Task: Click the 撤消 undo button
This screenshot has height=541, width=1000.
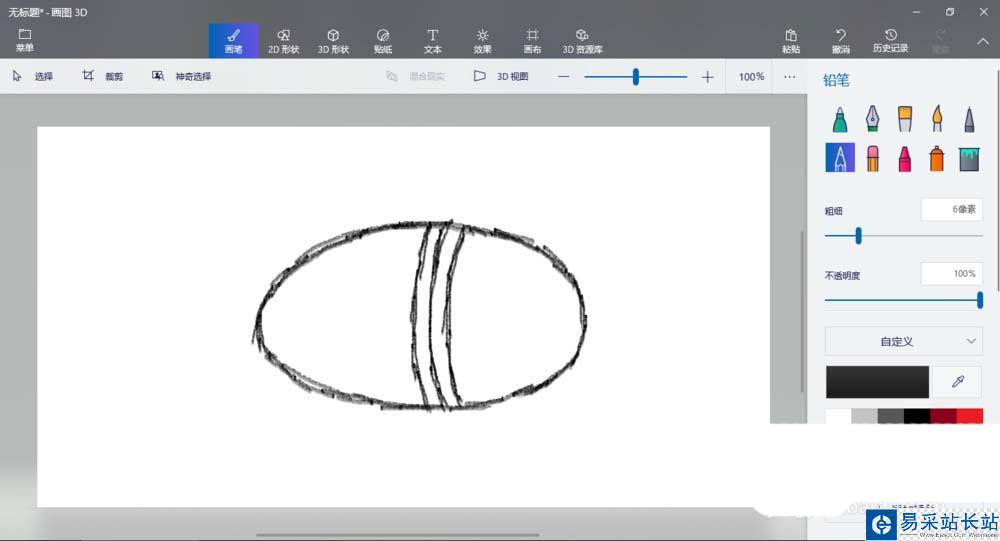Action: pyautogui.click(x=841, y=41)
